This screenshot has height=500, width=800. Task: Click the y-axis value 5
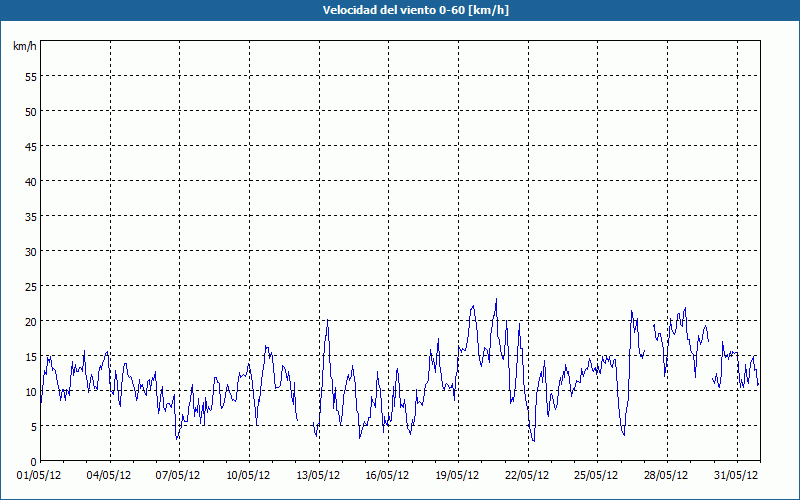coord(34,427)
